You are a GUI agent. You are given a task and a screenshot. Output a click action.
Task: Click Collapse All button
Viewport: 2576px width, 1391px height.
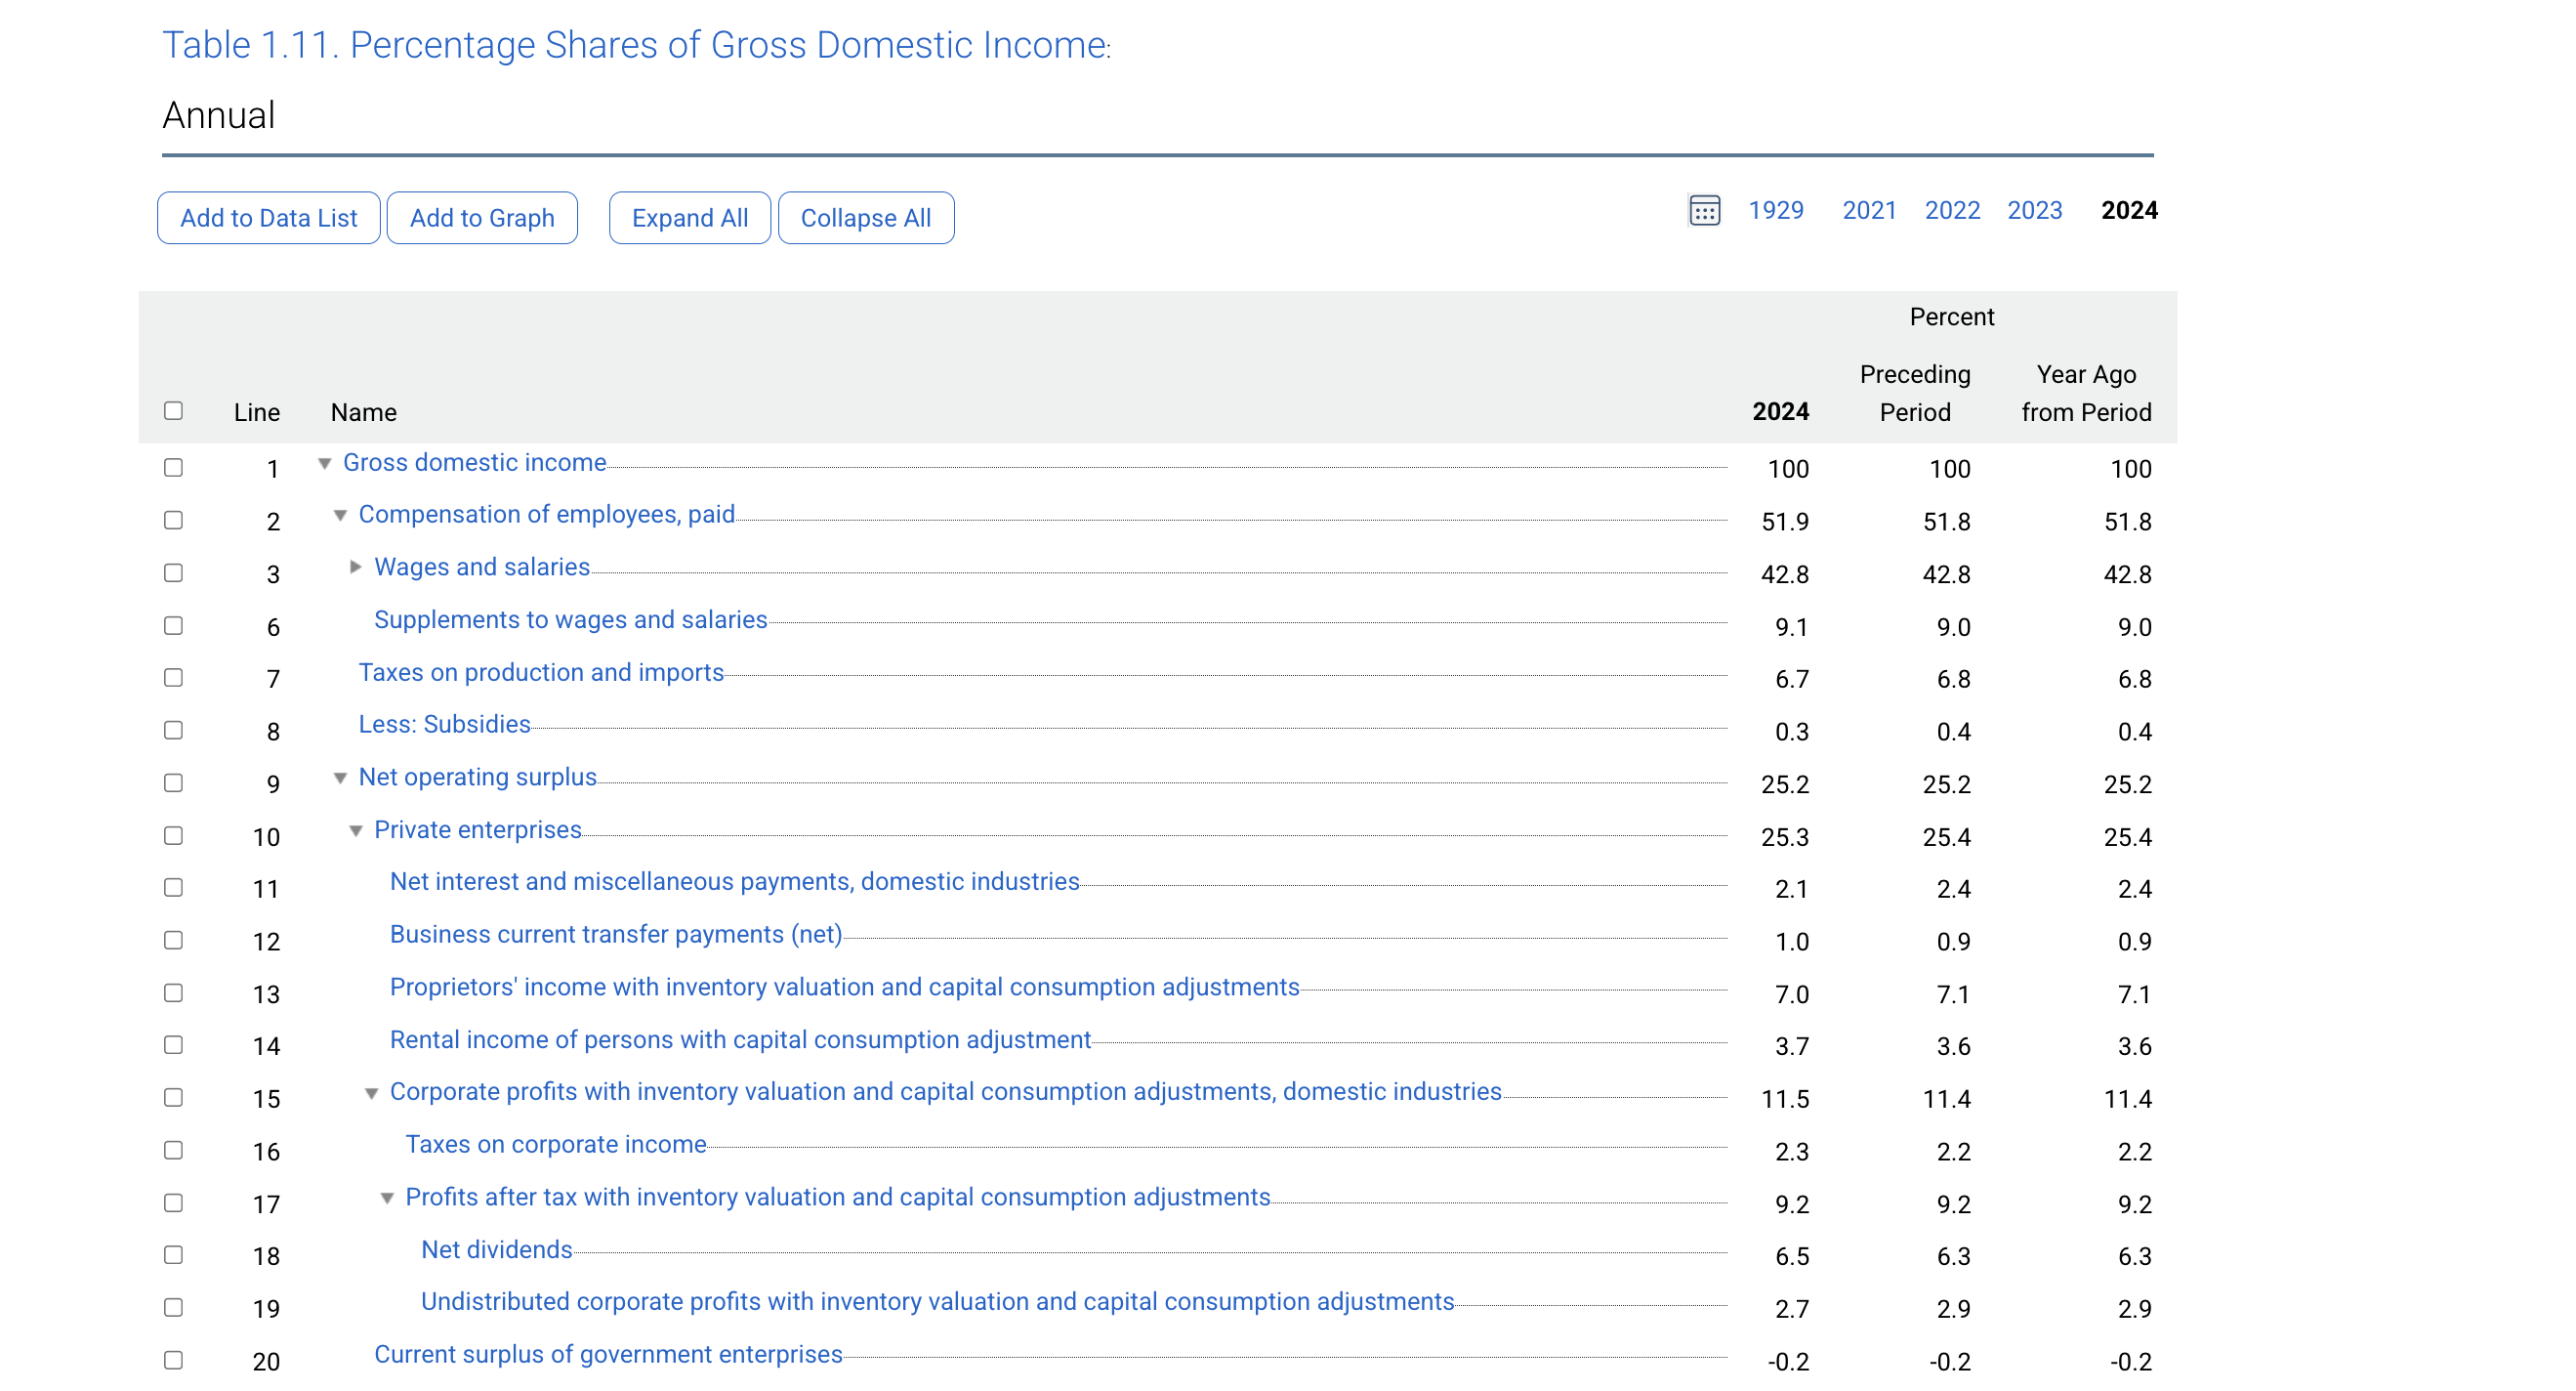(x=866, y=218)
